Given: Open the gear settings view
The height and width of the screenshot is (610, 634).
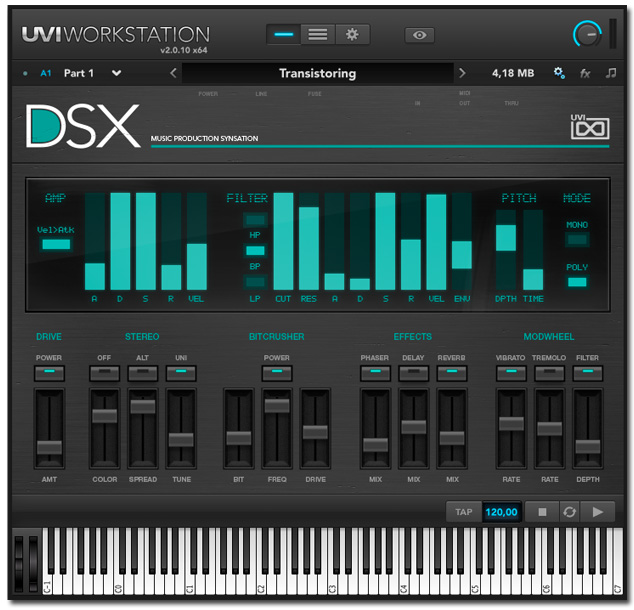Looking at the screenshot, I should 352,35.
